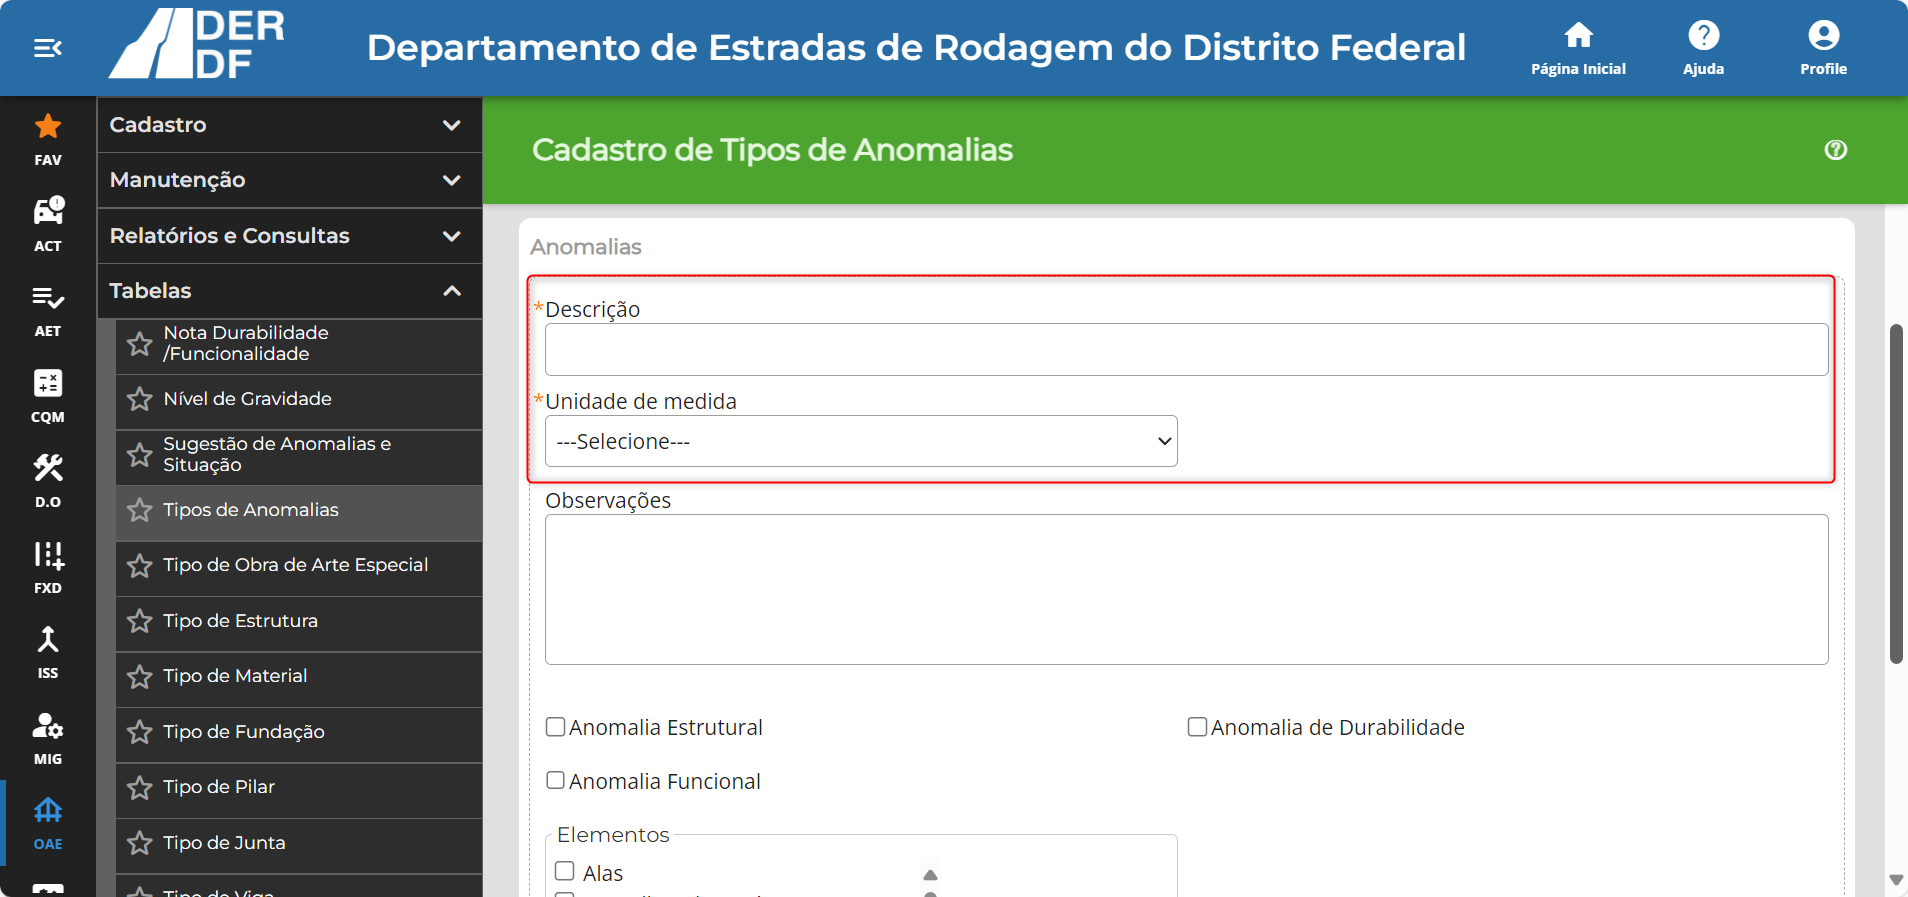Click the page help icon in green header
Screen dimensions: 1908x897
[1835, 150]
